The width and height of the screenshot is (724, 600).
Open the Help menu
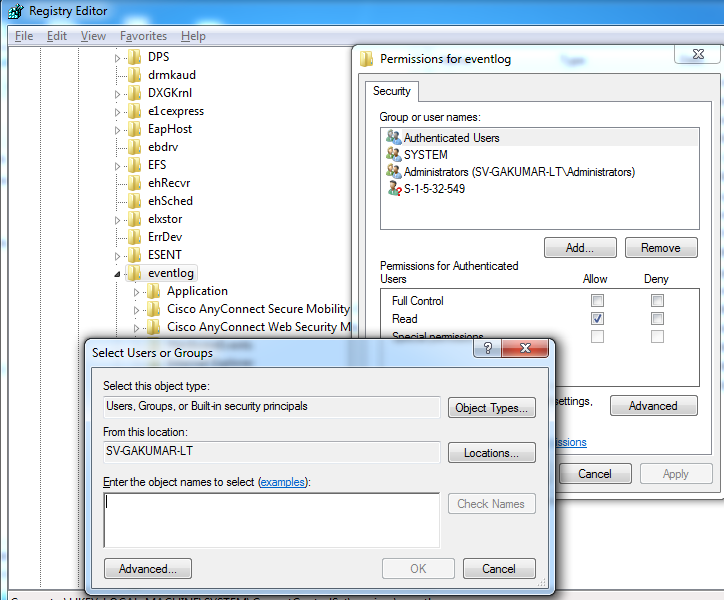193,36
